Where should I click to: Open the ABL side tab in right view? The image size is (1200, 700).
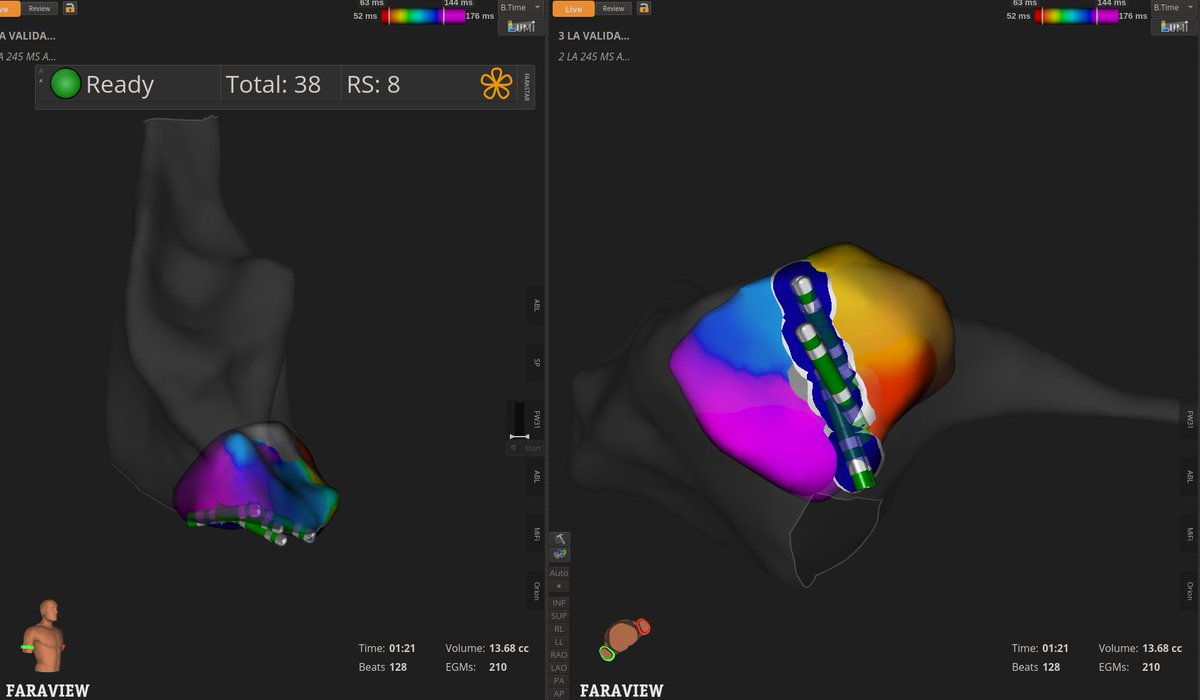[1190, 477]
